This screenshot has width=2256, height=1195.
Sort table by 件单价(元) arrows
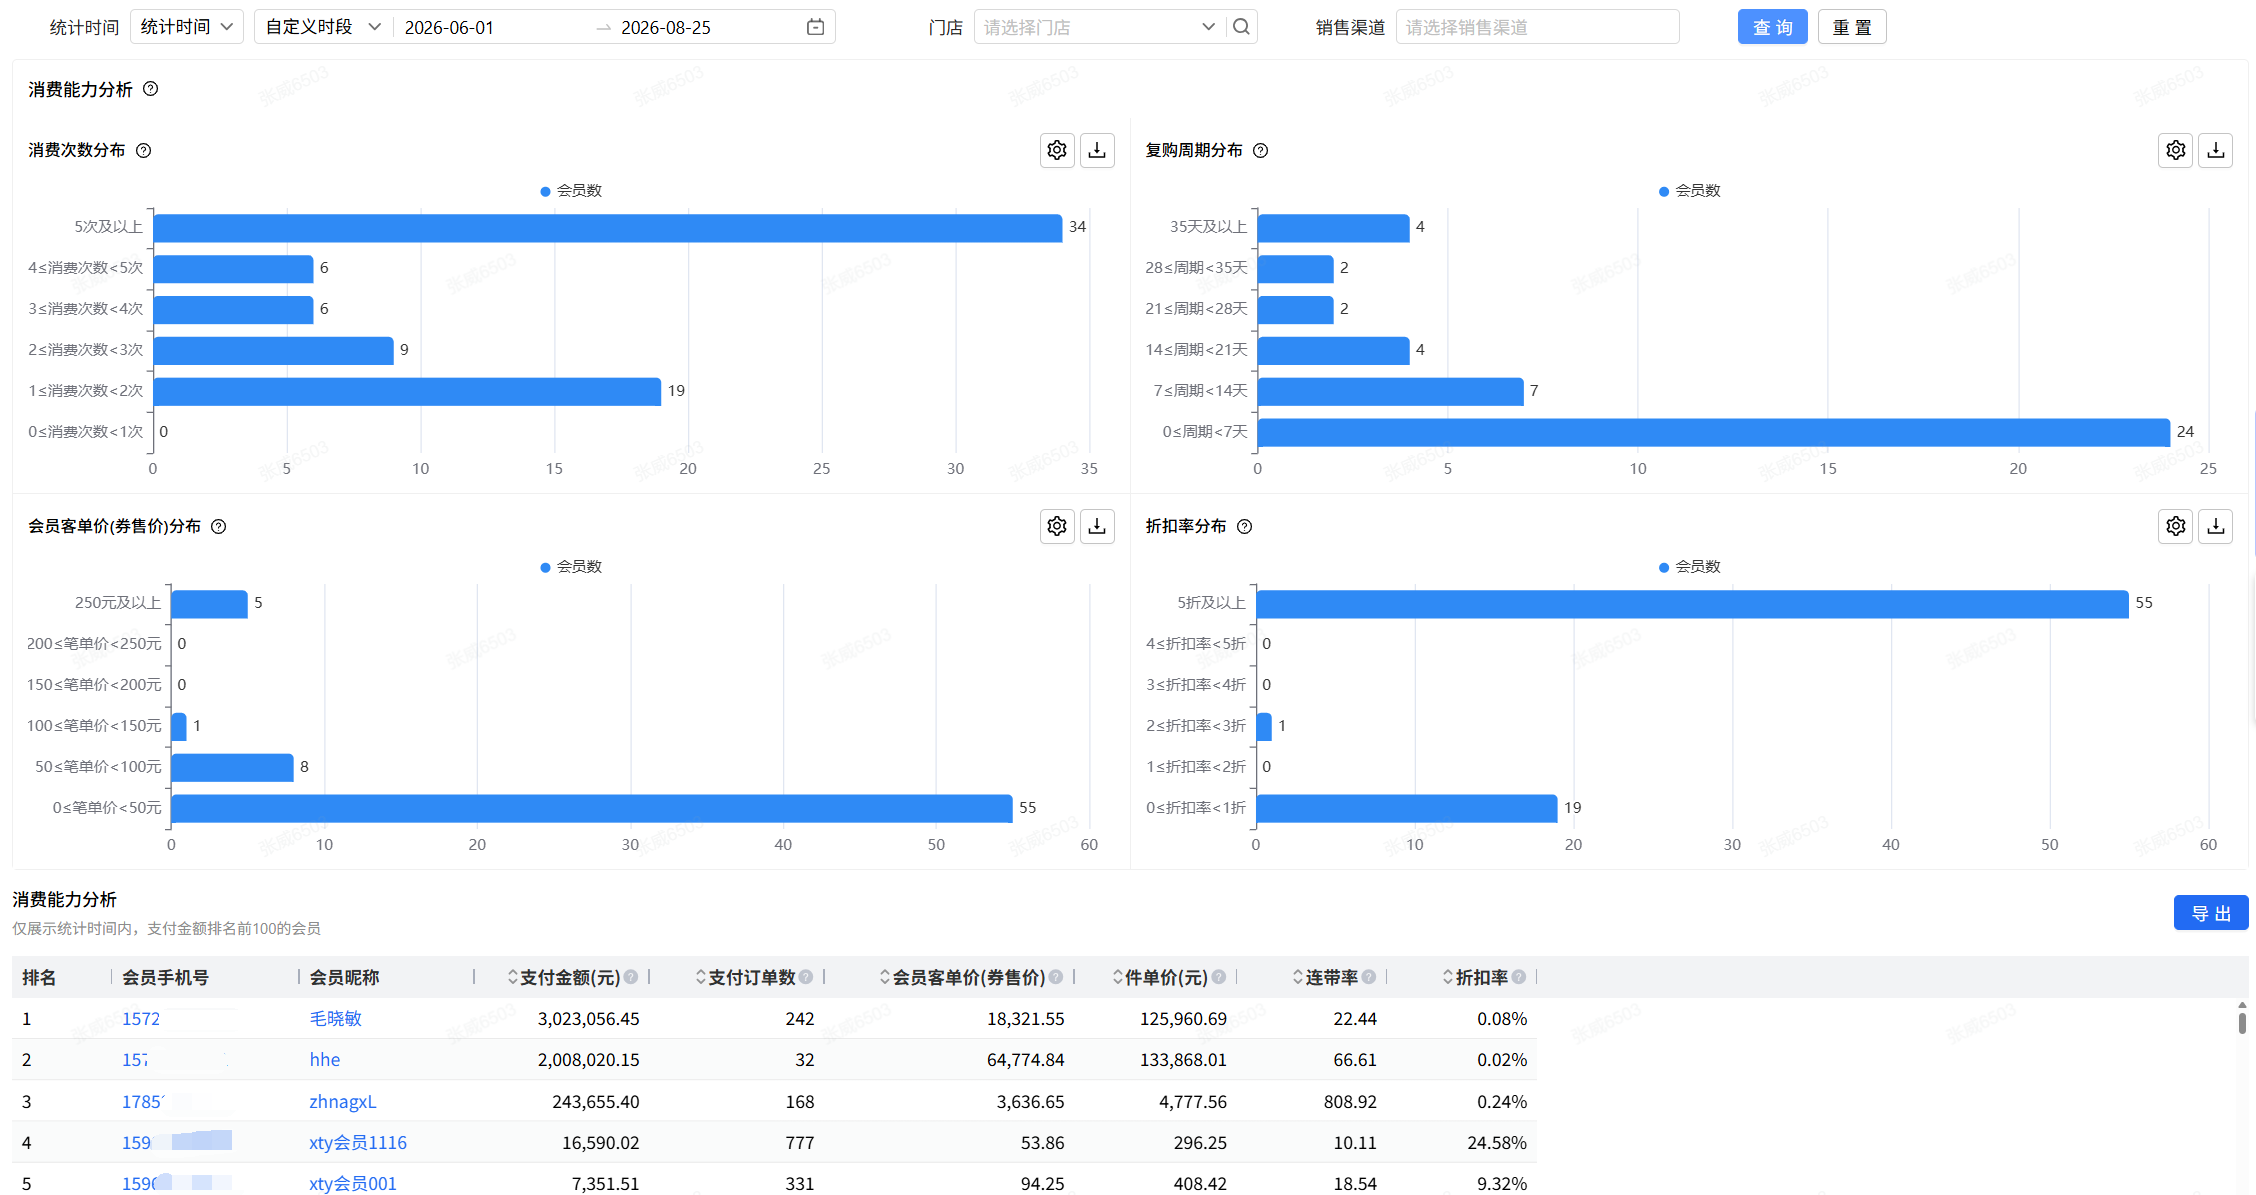pos(1118,977)
